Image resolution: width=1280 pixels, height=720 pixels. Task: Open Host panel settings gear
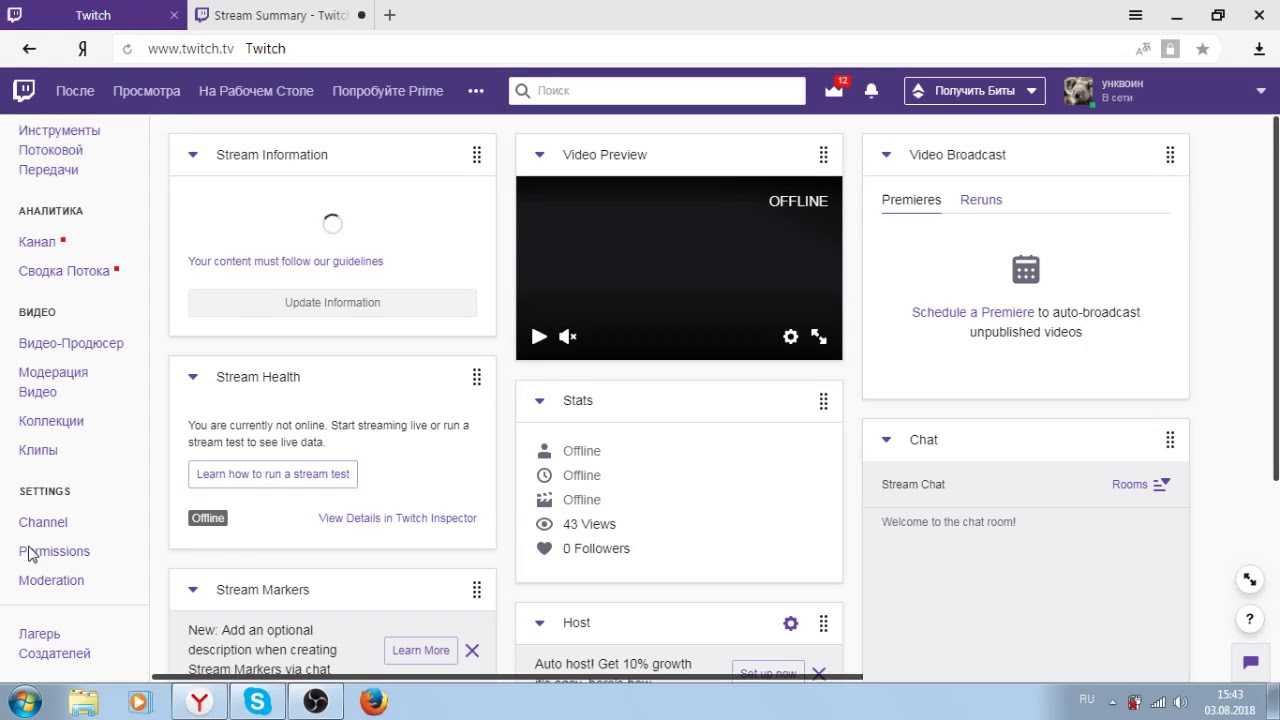click(791, 623)
